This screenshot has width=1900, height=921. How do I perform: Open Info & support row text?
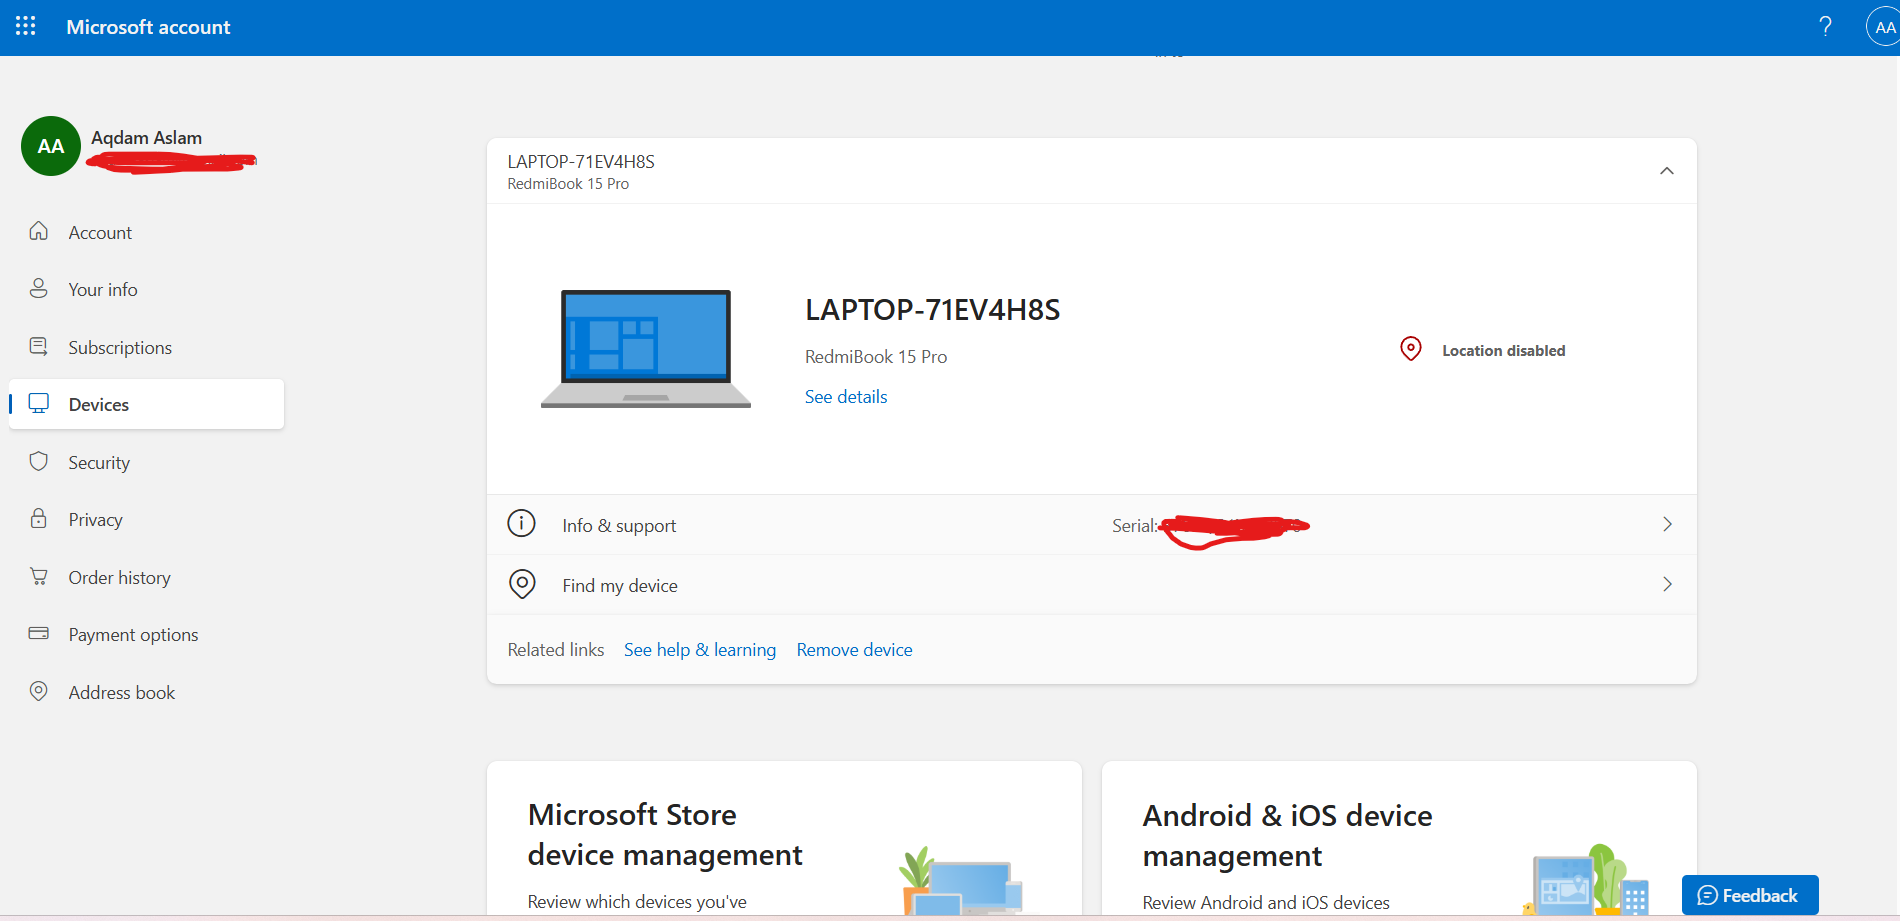point(619,526)
